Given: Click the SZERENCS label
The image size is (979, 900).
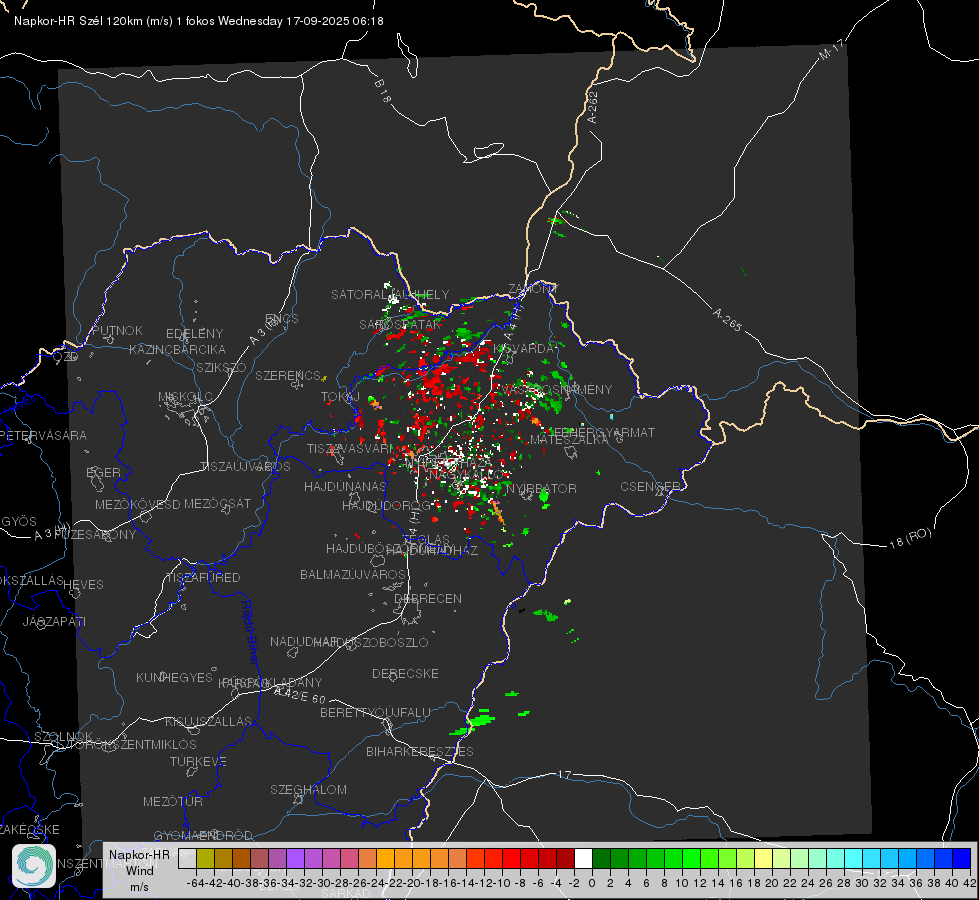Looking at the screenshot, I should point(288,375).
